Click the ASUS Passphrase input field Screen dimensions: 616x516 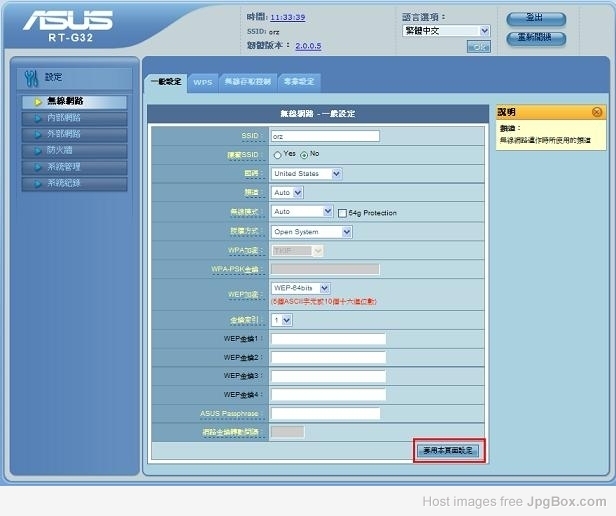pyautogui.click(x=325, y=414)
